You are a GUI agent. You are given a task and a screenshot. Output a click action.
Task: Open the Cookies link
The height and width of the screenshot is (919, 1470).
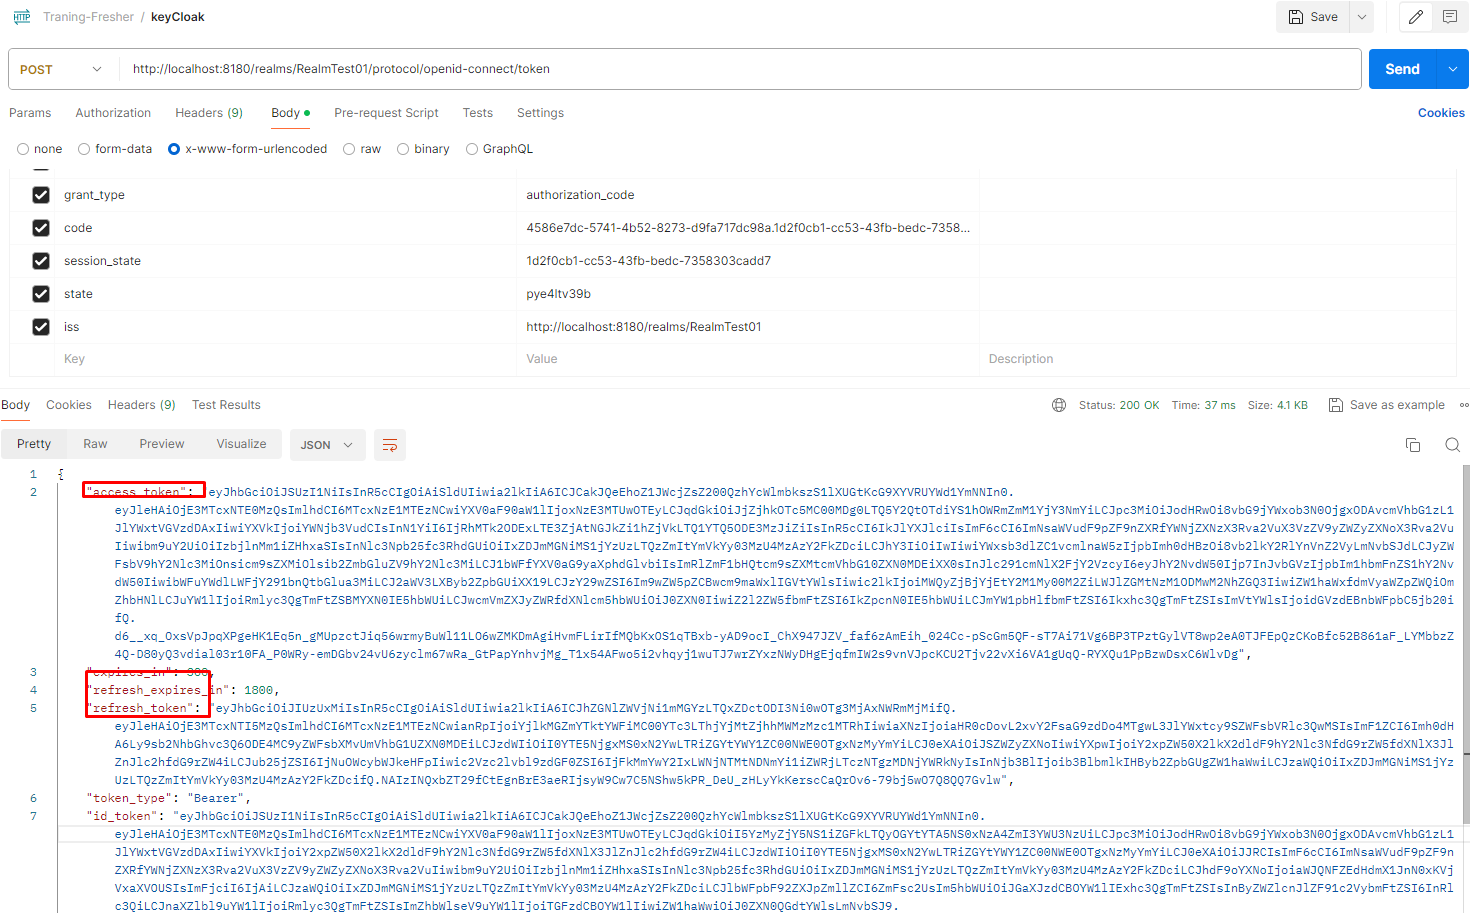1441,113
